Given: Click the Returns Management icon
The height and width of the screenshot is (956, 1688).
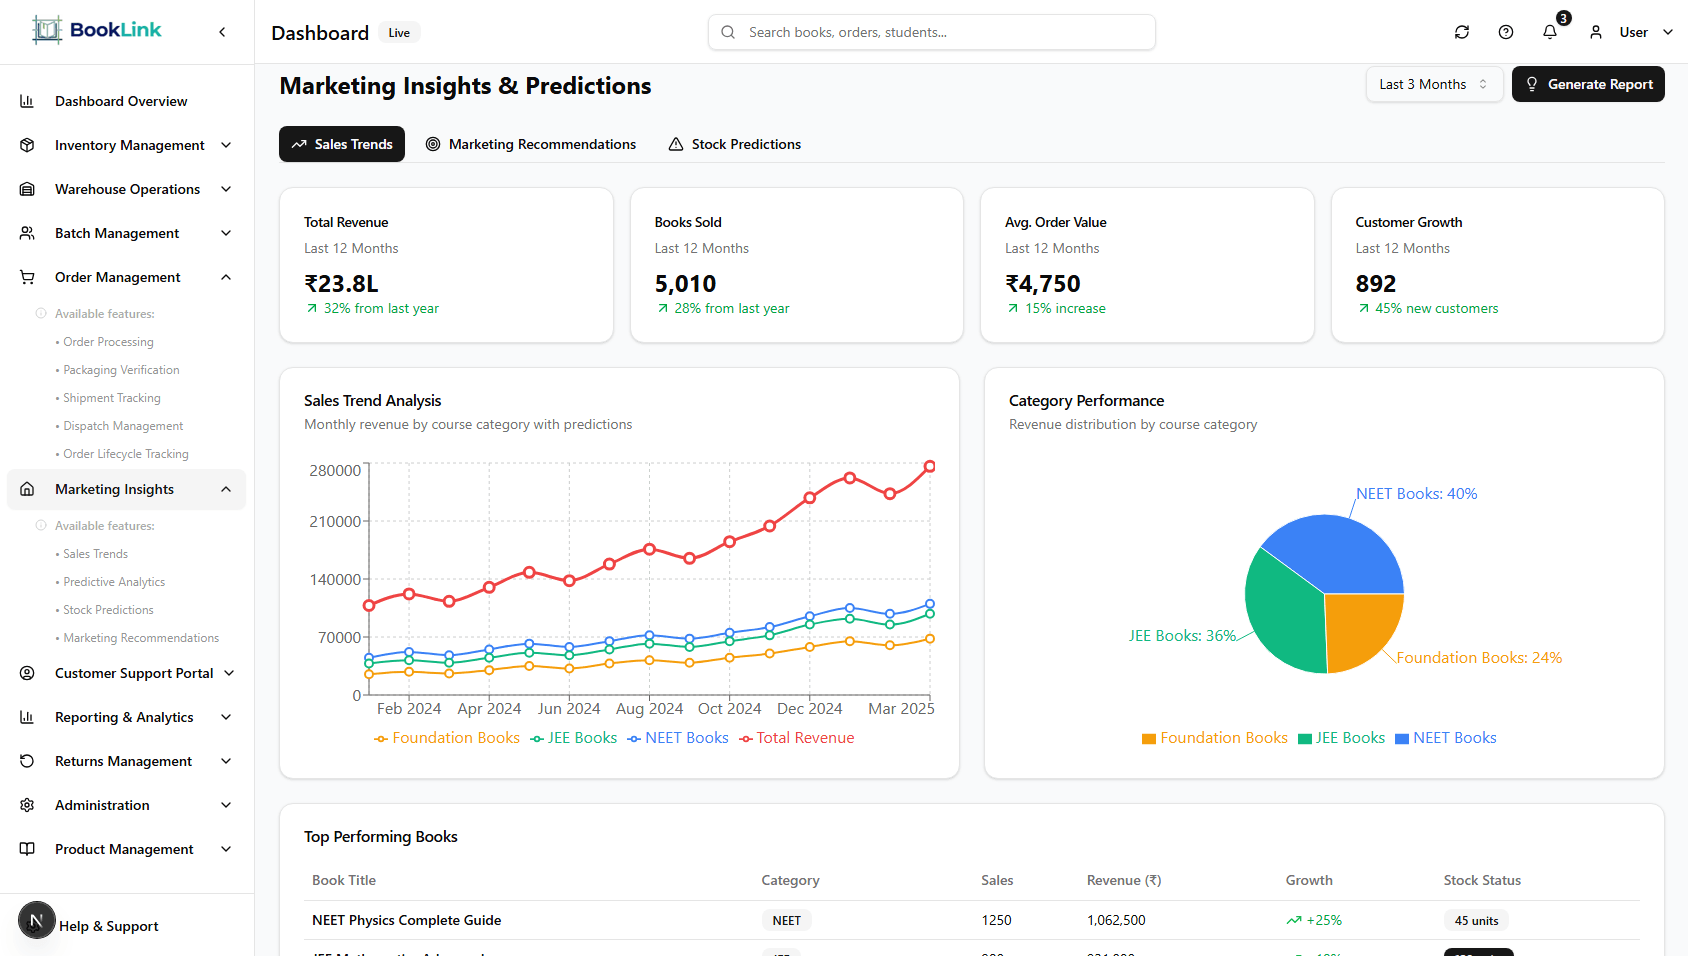Looking at the screenshot, I should coord(27,761).
